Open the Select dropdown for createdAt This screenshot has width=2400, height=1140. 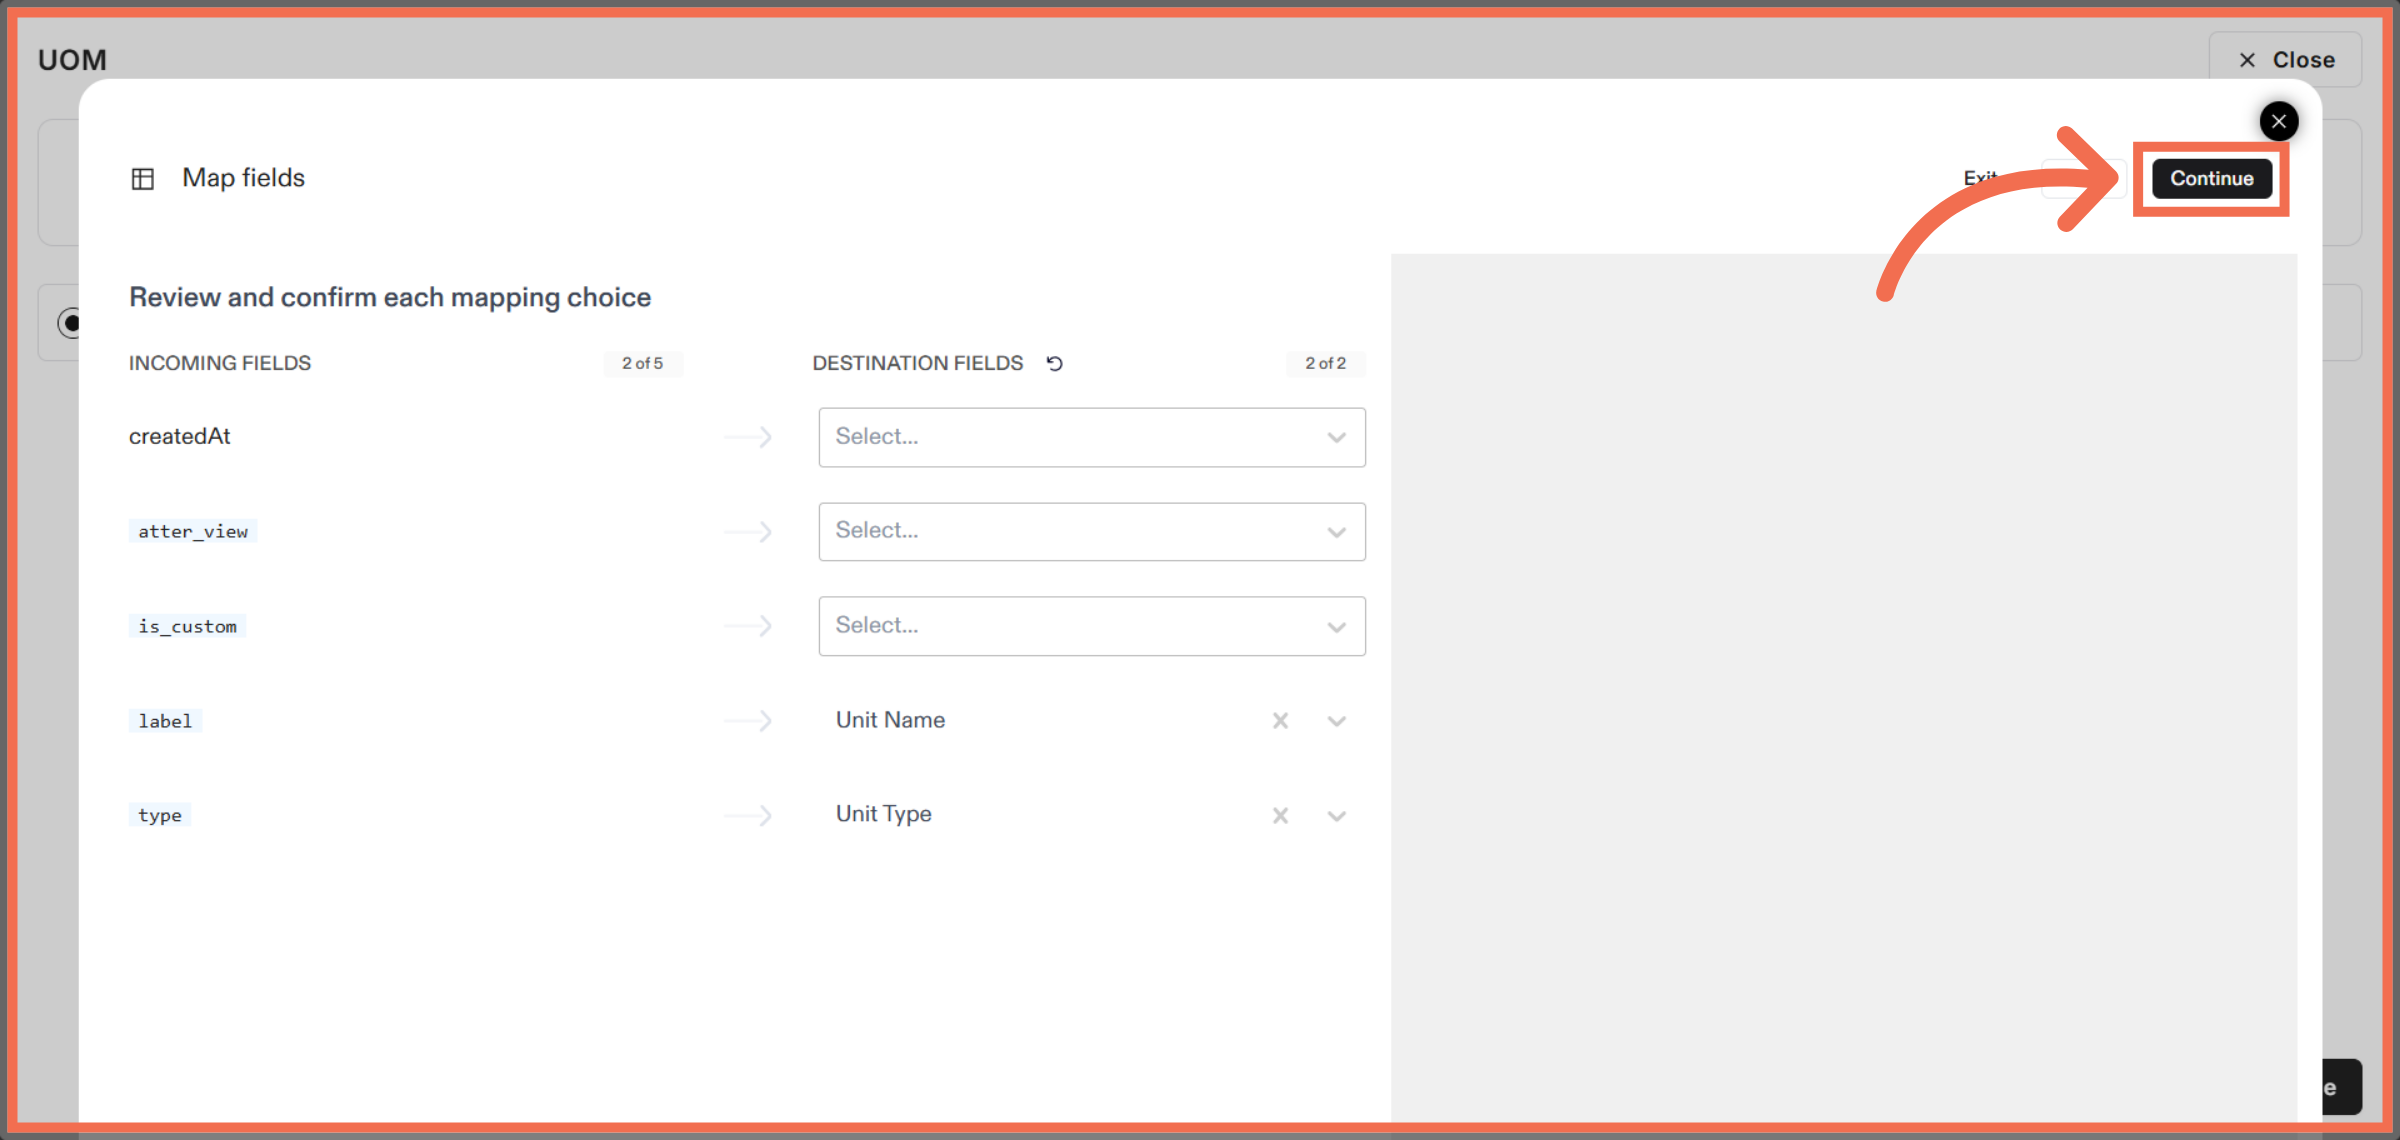1091,437
